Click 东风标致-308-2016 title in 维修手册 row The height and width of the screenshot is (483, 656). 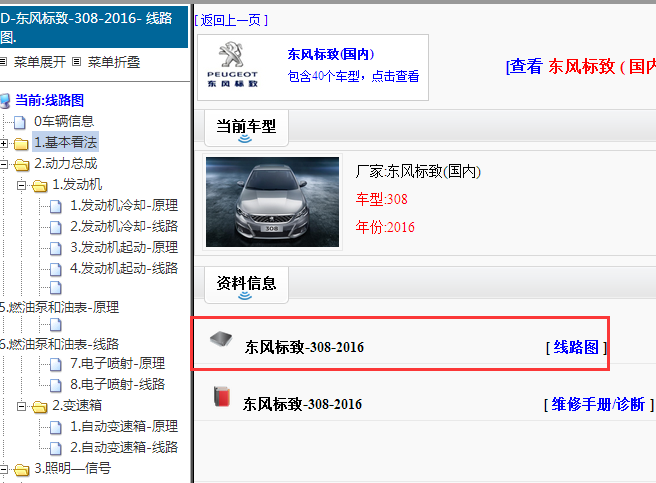(302, 404)
